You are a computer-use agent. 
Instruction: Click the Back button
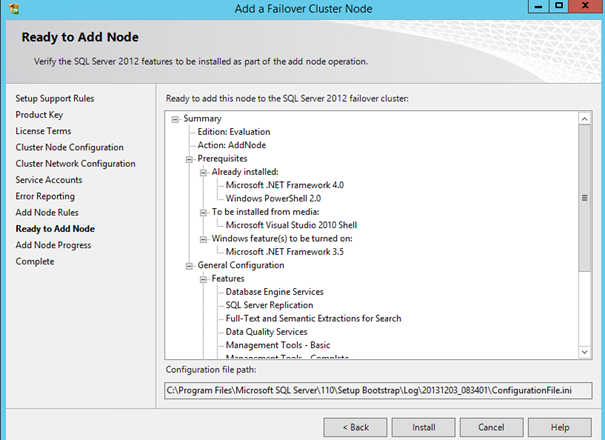click(x=354, y=426)
